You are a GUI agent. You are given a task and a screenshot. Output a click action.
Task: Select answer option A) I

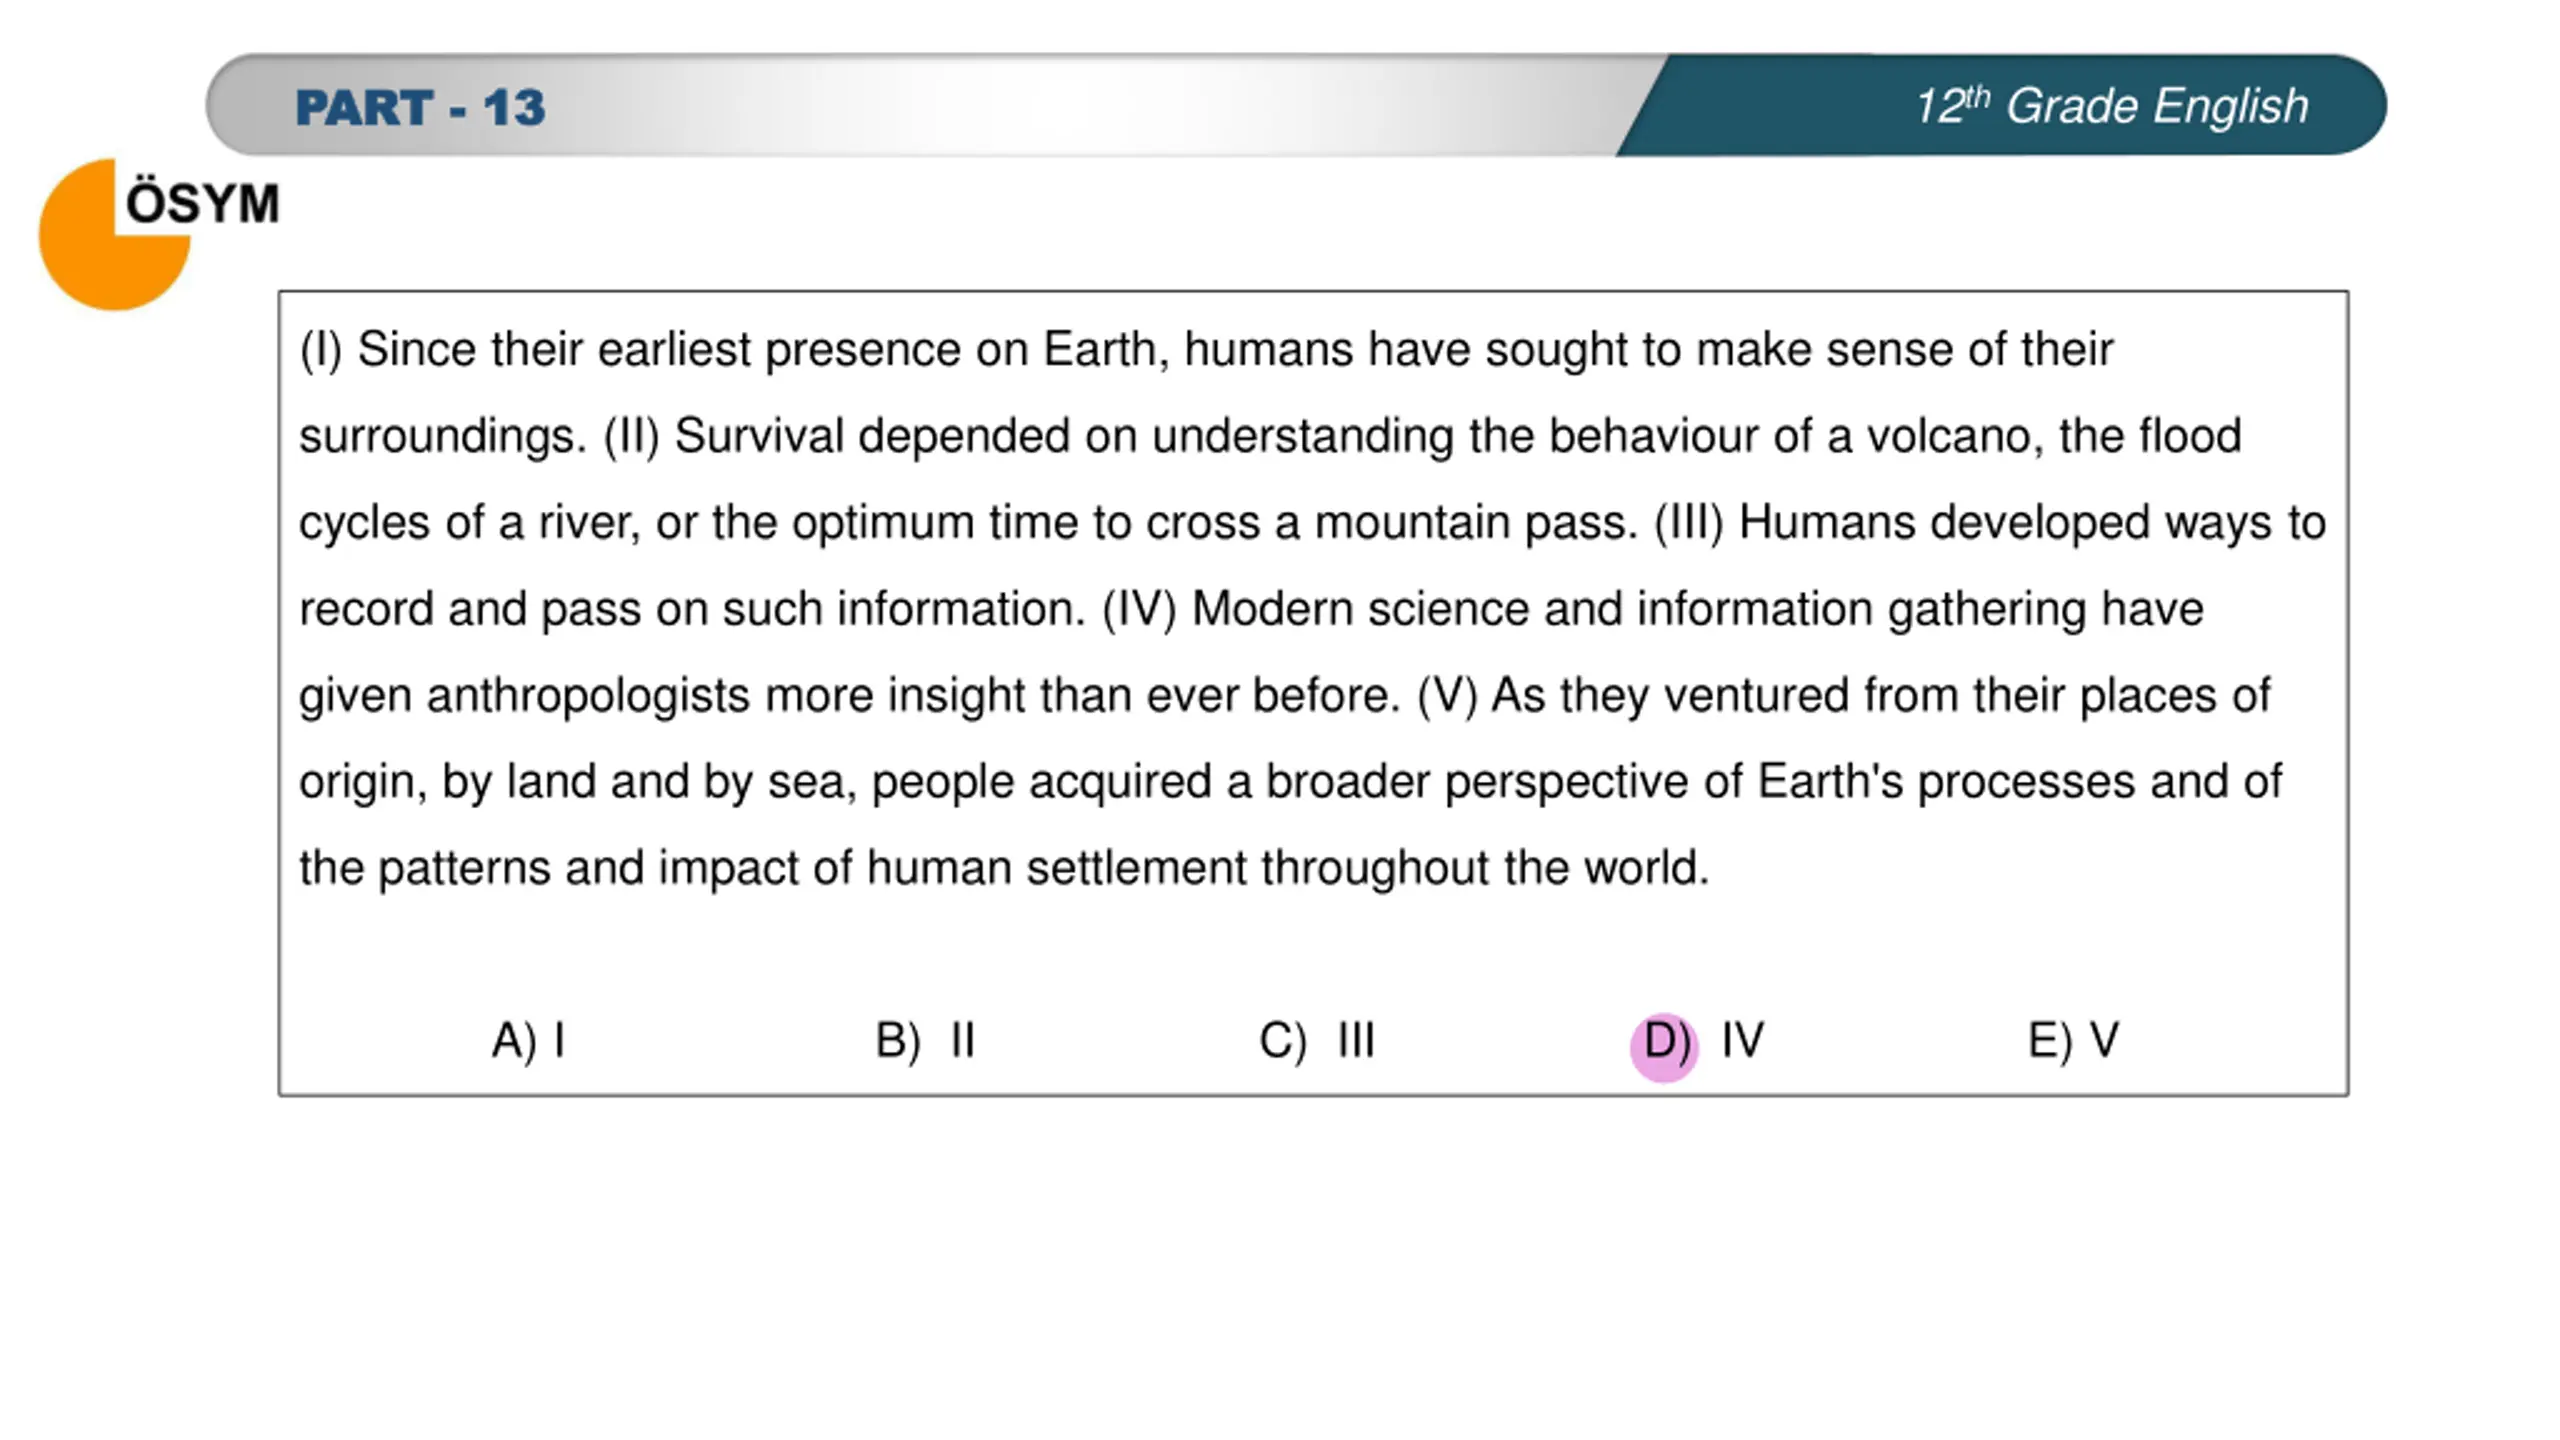point(529,1040)
